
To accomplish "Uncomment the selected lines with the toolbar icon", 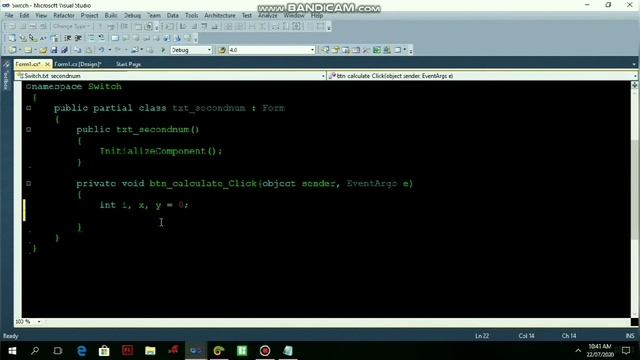I will [x=101, y=38].
